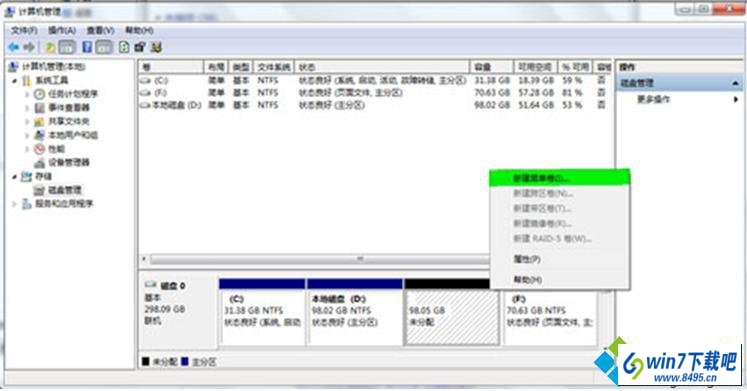Screen dimensions: 747x391
Task: Sort by the 可用空间 column header
Action: coord(536,67)
